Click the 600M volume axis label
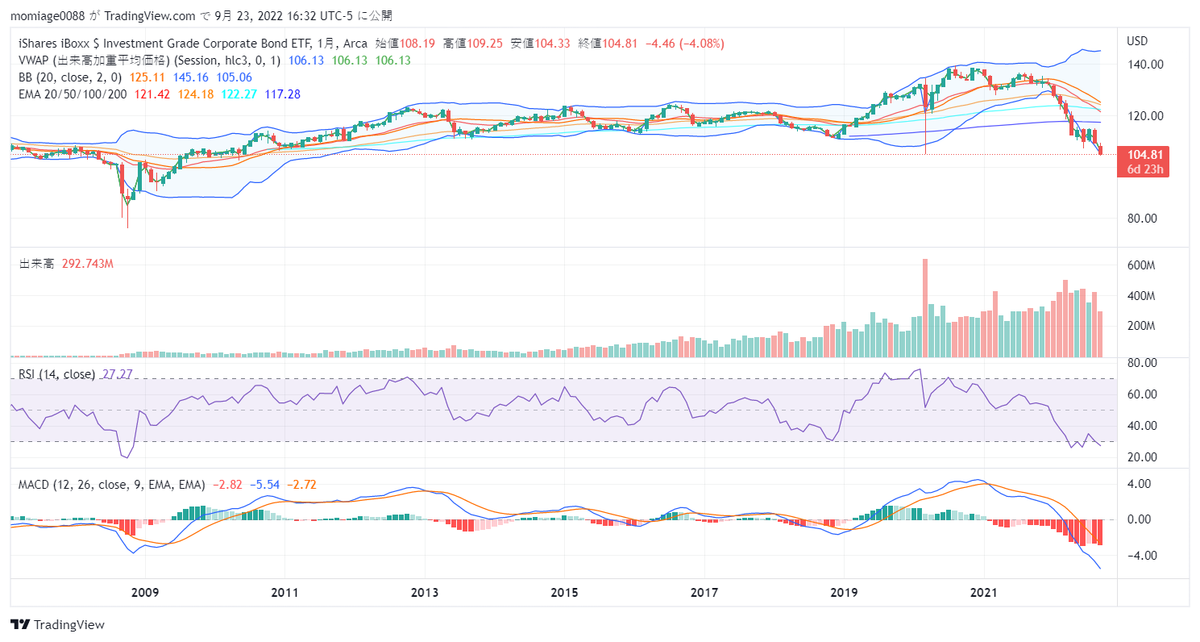 click(1142, 265)
